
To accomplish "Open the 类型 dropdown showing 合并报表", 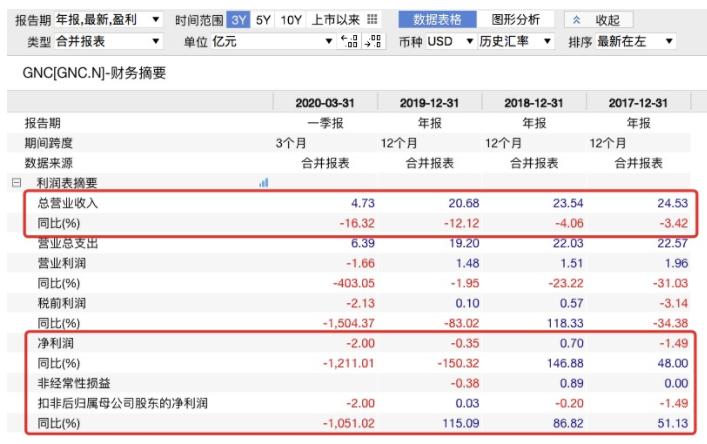I will (108, 41).
